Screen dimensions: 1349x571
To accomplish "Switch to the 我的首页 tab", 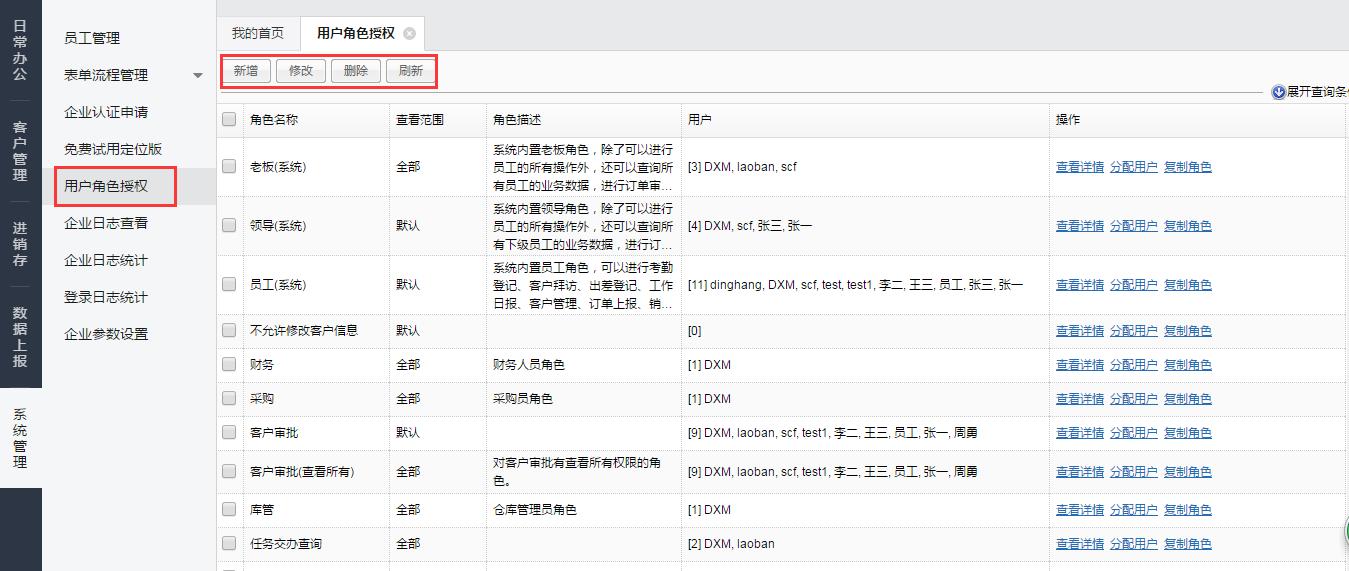I will click(x=258, y=33).
